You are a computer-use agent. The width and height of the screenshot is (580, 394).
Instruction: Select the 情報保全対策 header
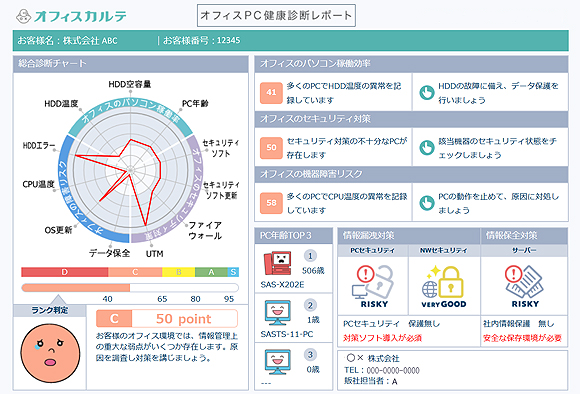[x=524, y=236]
